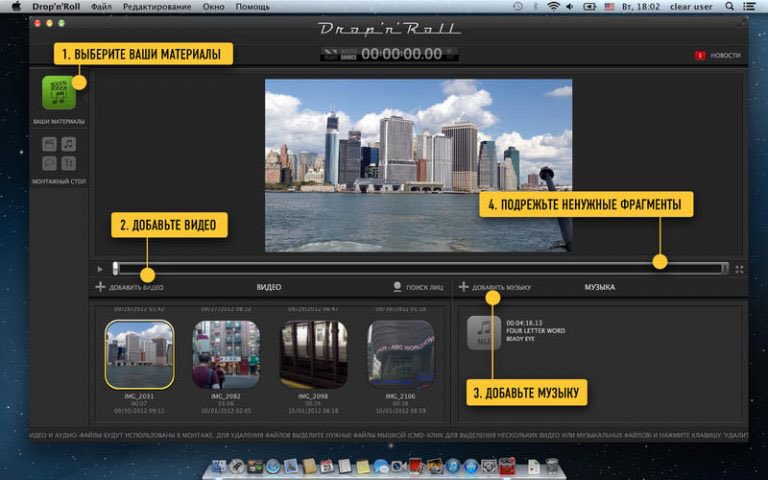Click the 00:04:16.13 track duration

(x=524, y=323)
